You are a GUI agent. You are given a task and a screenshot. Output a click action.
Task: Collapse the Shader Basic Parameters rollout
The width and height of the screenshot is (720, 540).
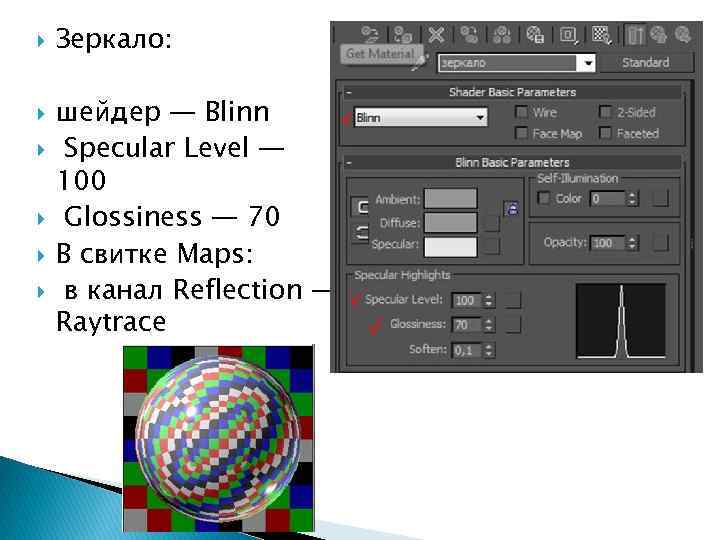click(349, 92)
